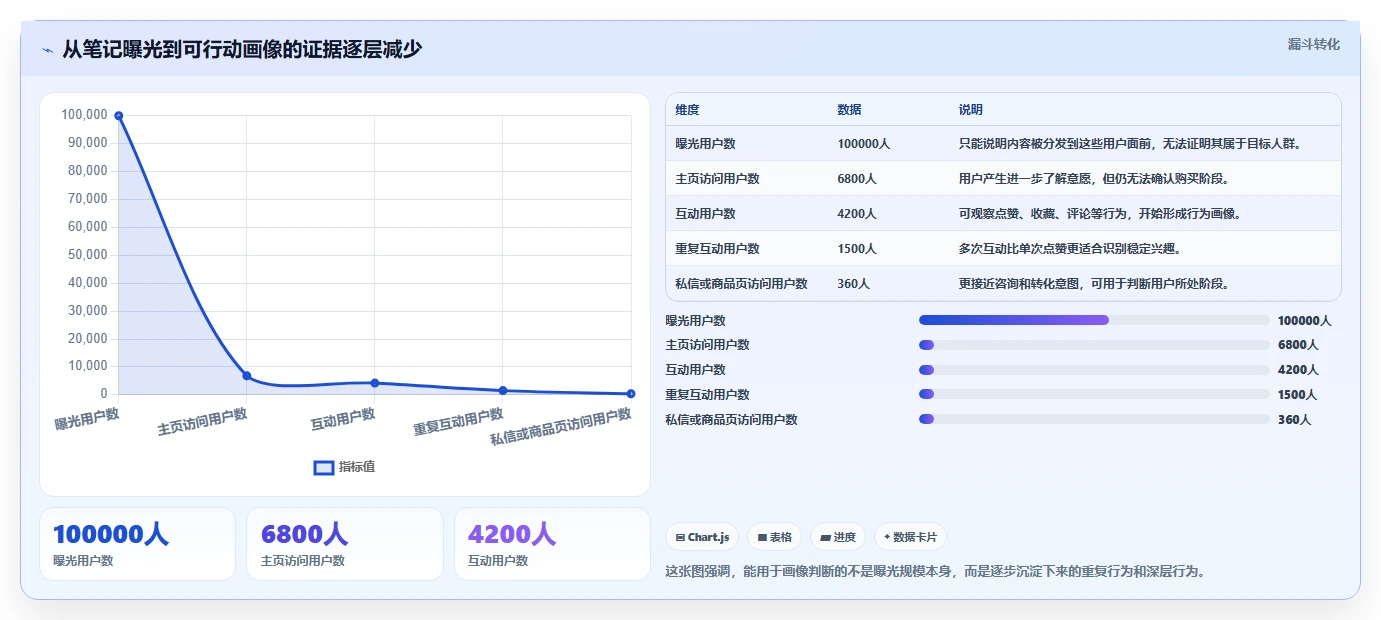Click the chart data point for 曝光用户数

[x=119, y=116]
